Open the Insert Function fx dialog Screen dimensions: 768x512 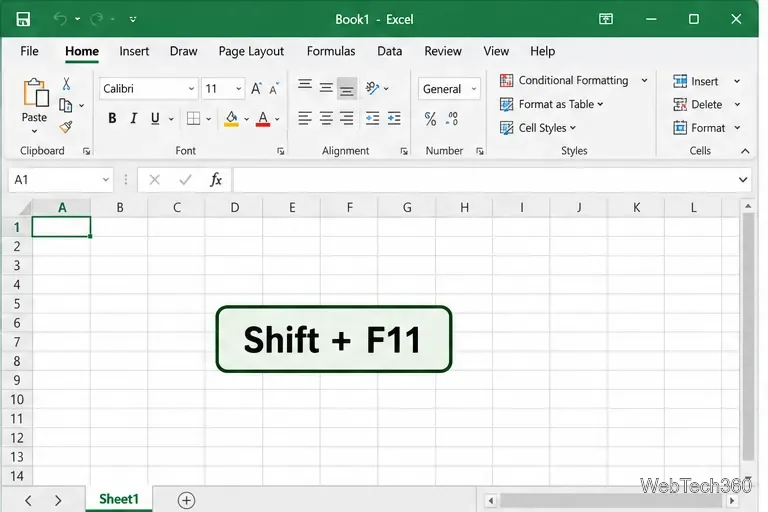[216, 180]
